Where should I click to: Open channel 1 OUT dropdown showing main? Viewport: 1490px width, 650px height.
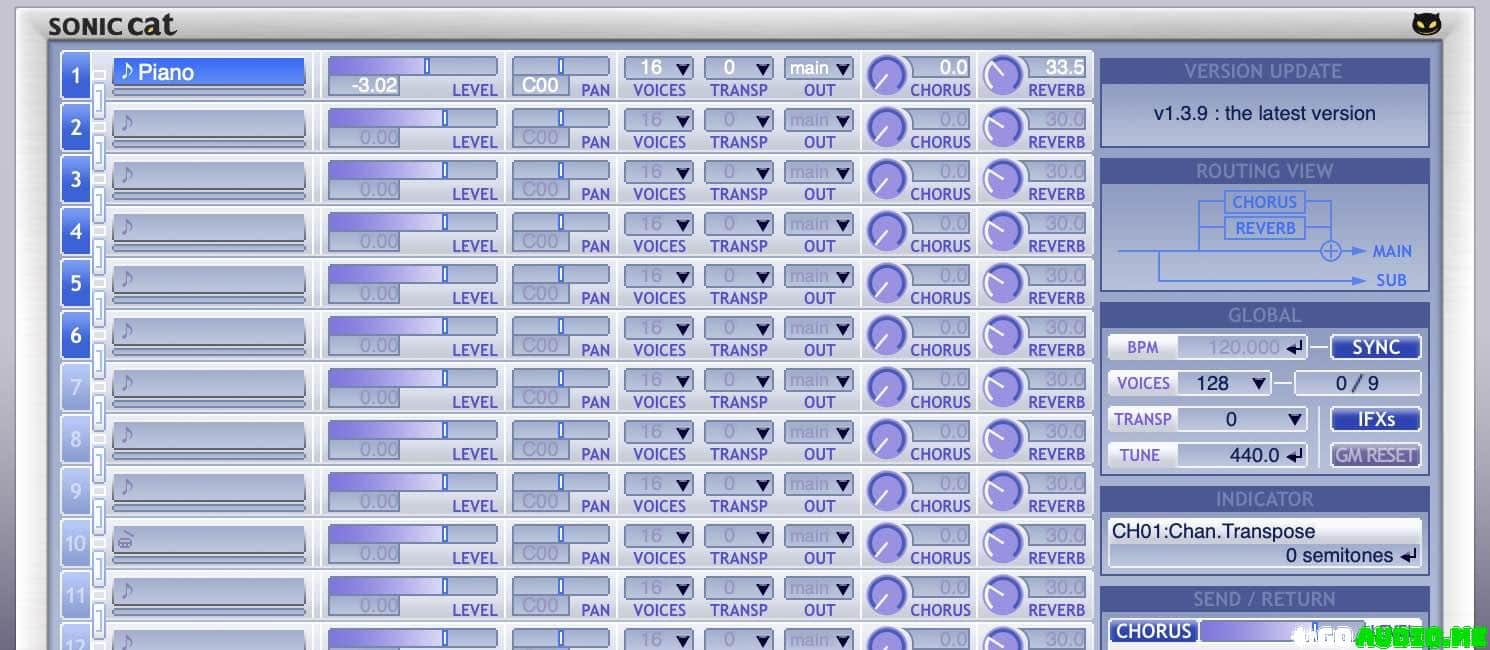coord(818,68)
